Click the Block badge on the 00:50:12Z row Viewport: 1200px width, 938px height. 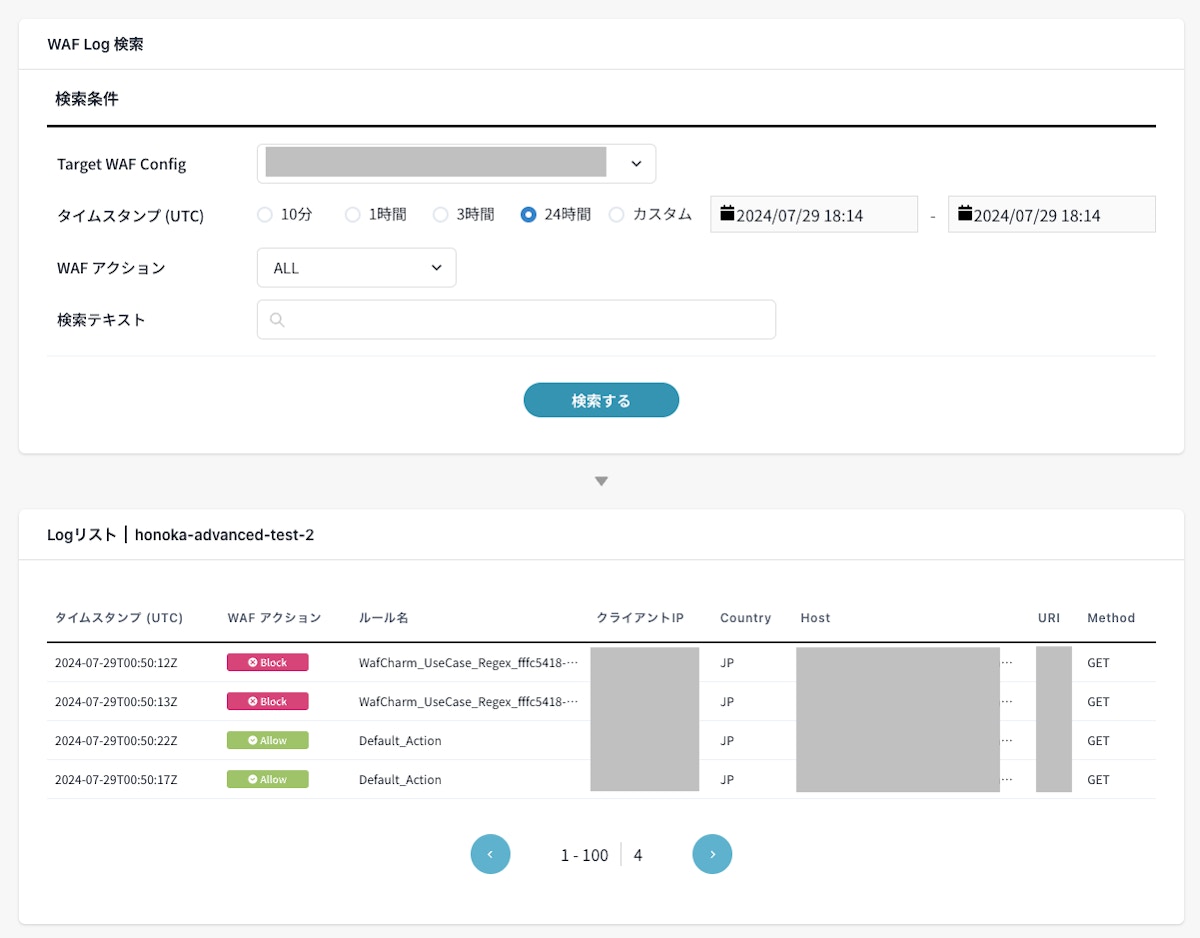(267, 662)
